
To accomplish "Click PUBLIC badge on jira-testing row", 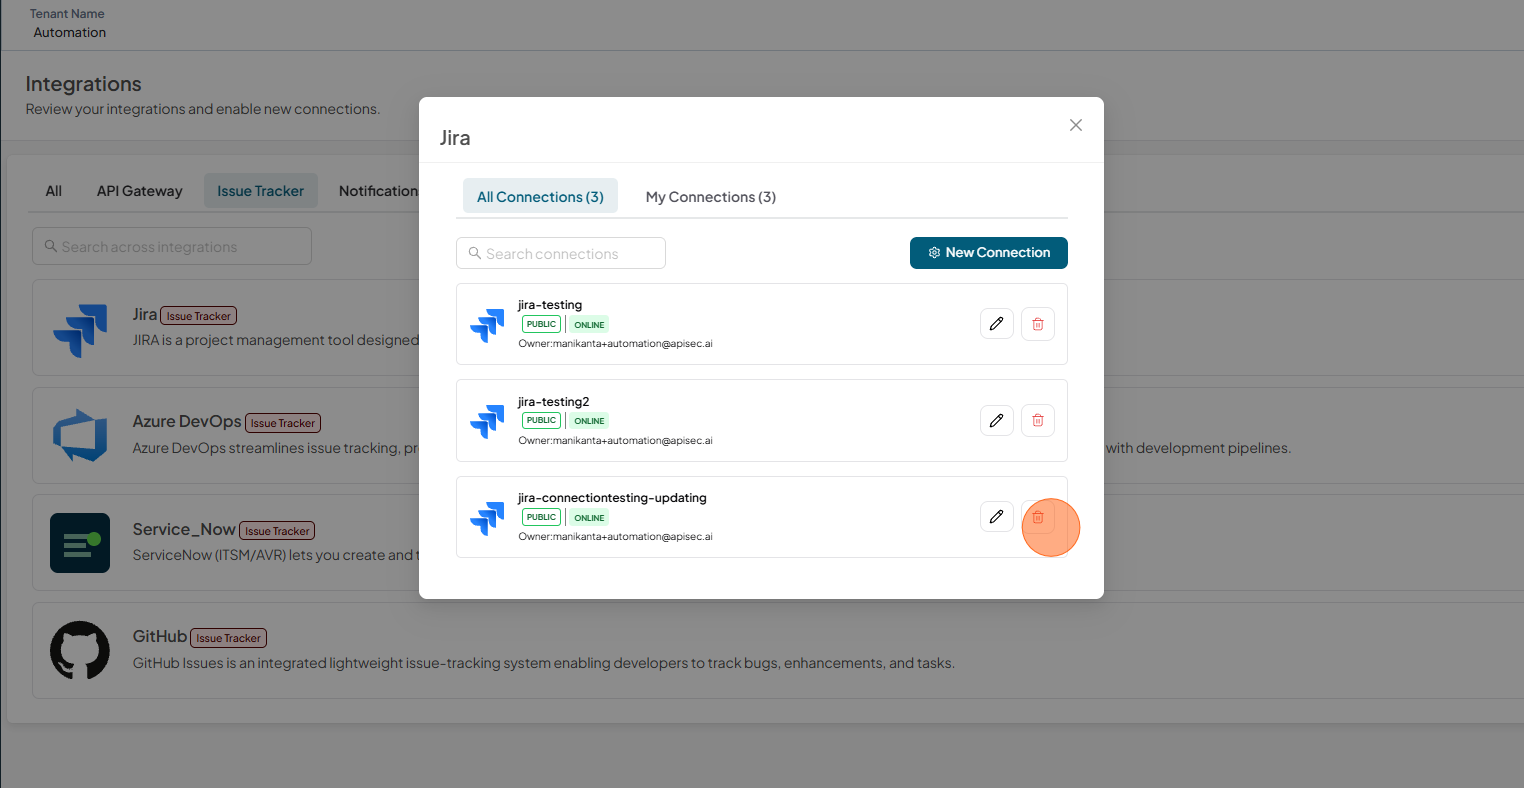I will click(x=541, y=324).
